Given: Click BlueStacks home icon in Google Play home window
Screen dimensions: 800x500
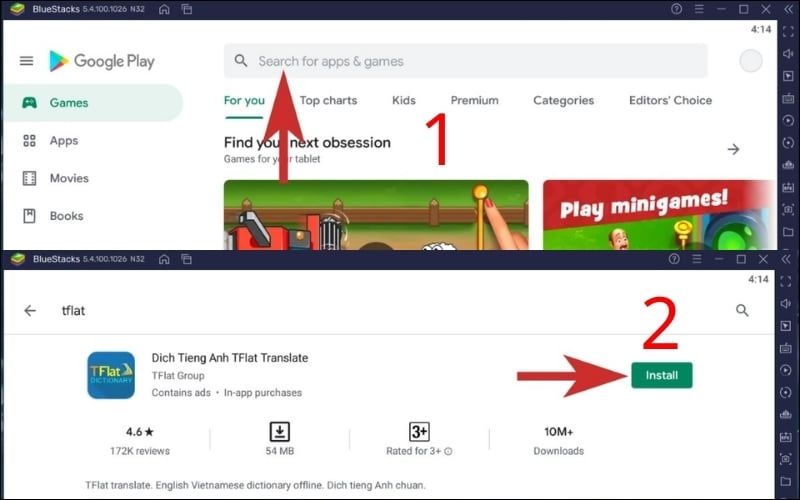Looking at the screenshot, I should click(164, 9).
